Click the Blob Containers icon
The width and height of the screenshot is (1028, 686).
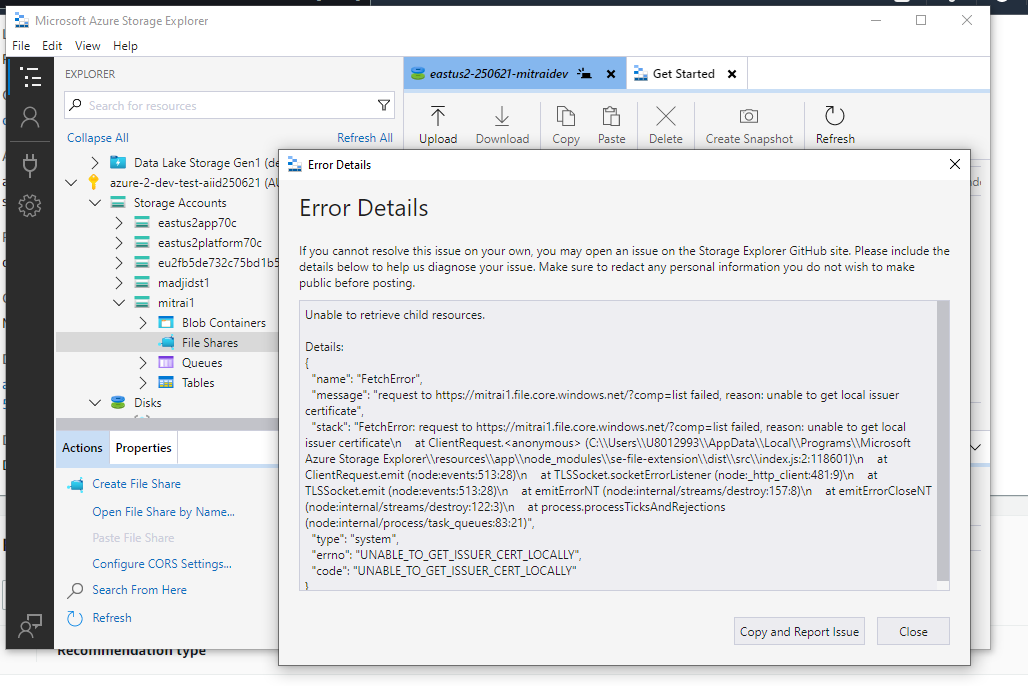click(x=167, y=323)
